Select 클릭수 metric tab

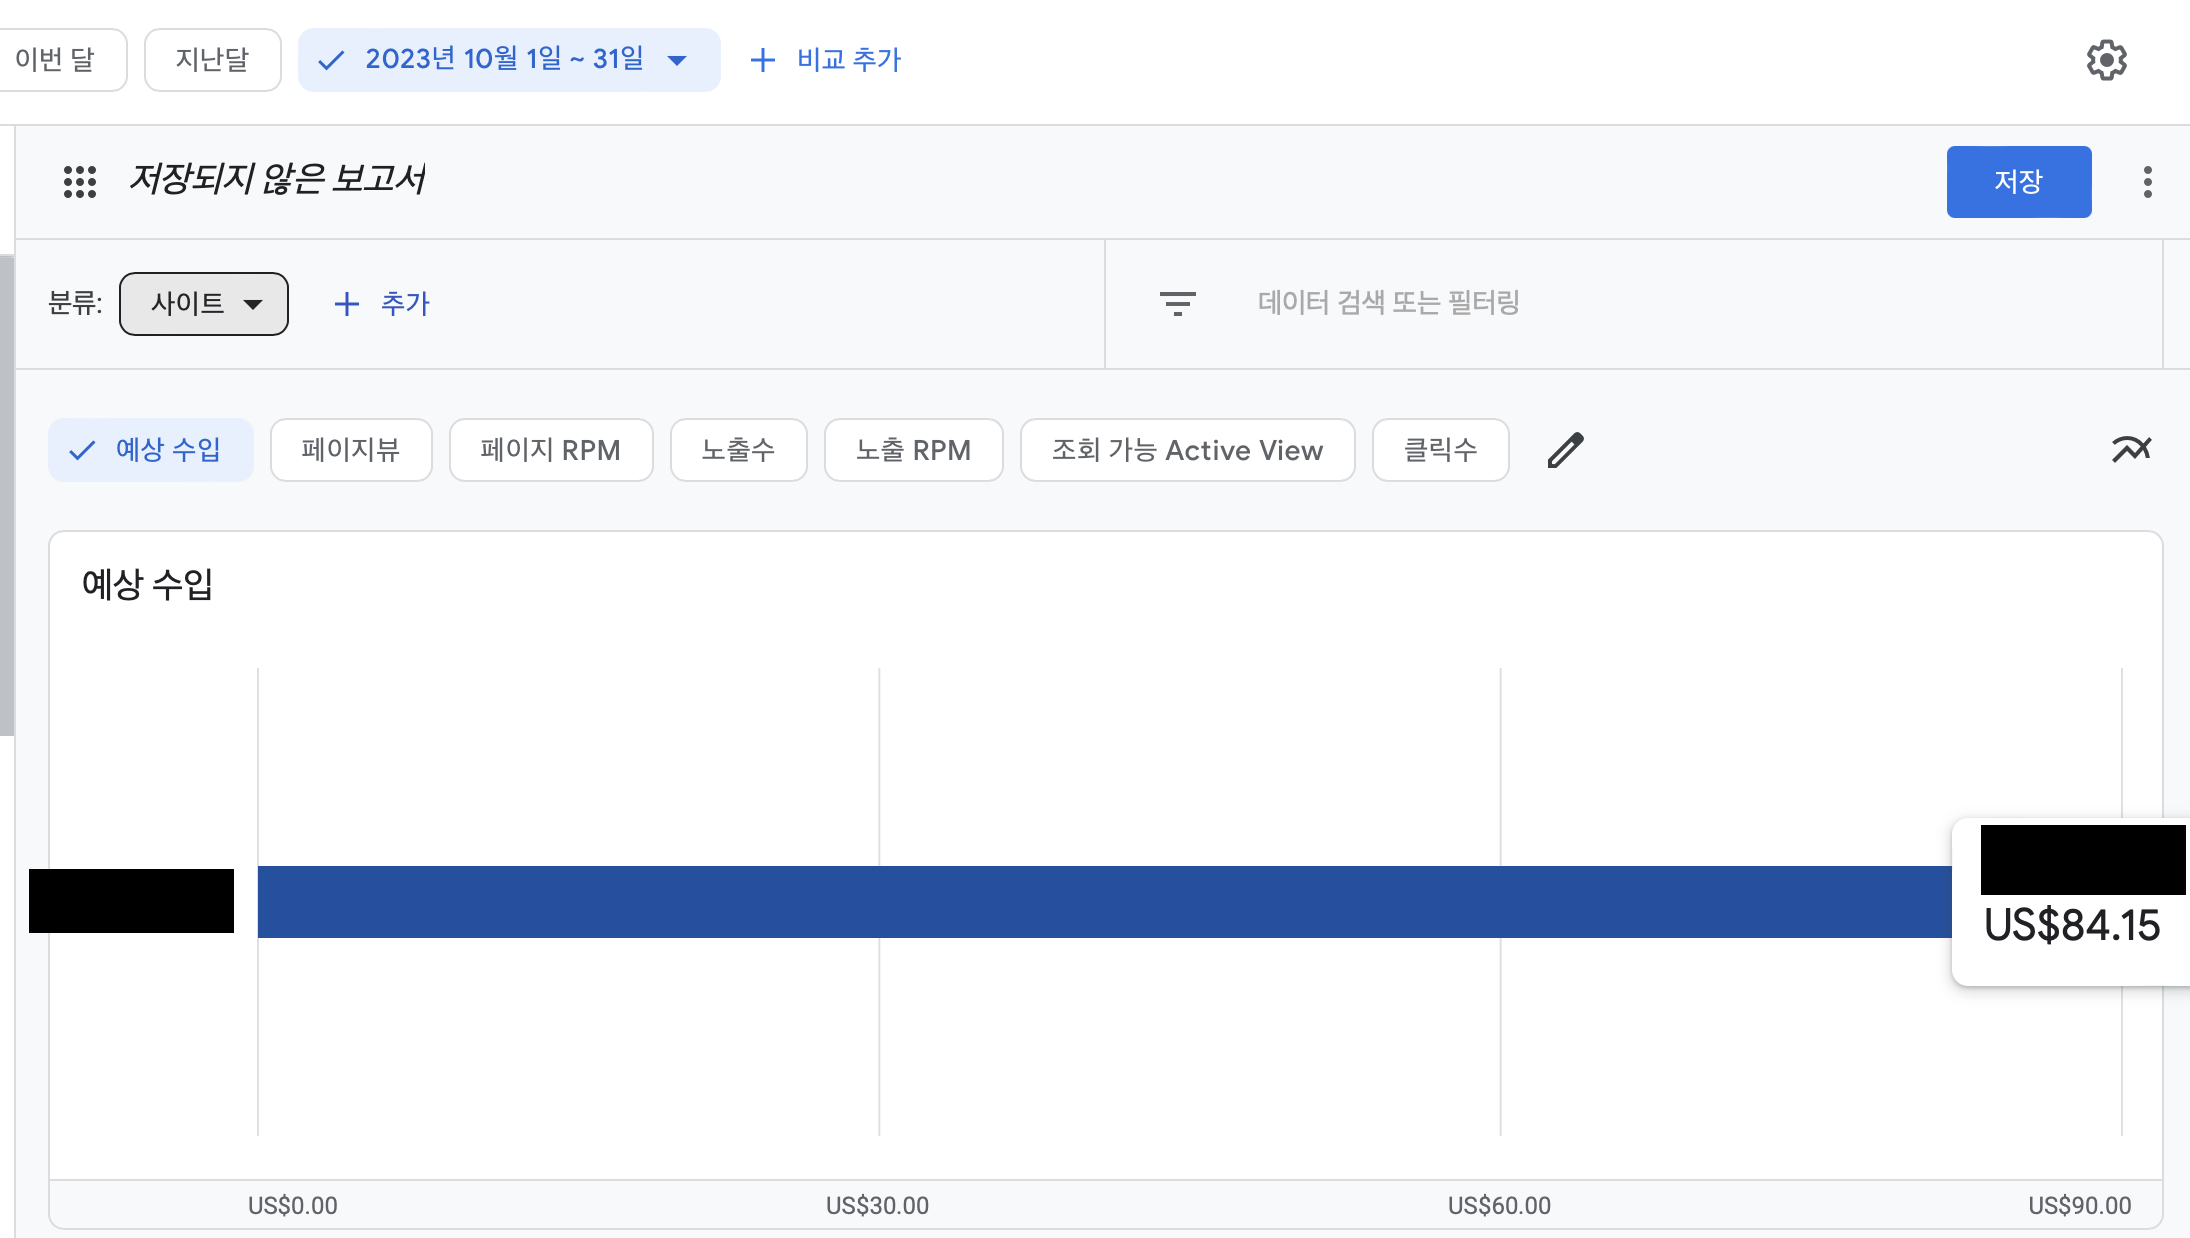(x=1436, y=448)
